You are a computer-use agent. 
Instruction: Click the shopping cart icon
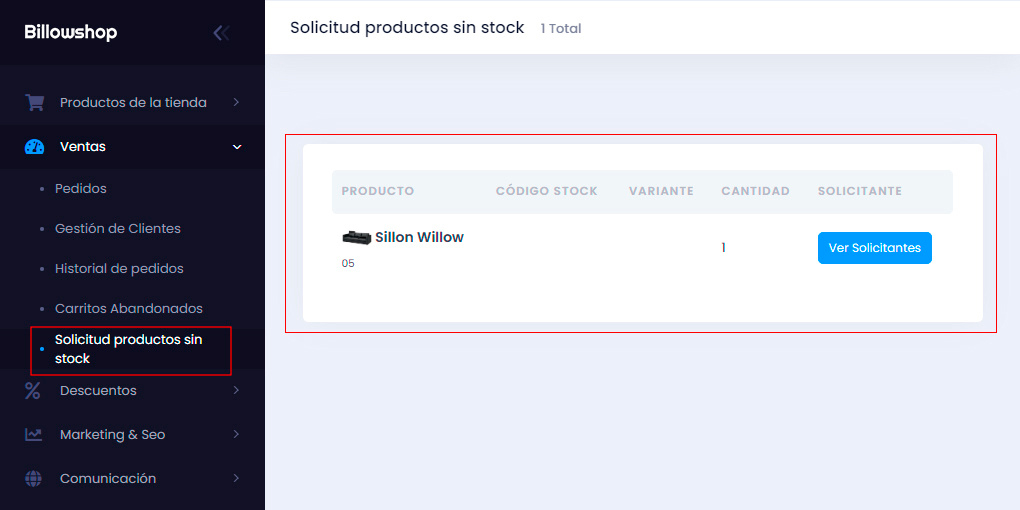[x=34, y=102]
